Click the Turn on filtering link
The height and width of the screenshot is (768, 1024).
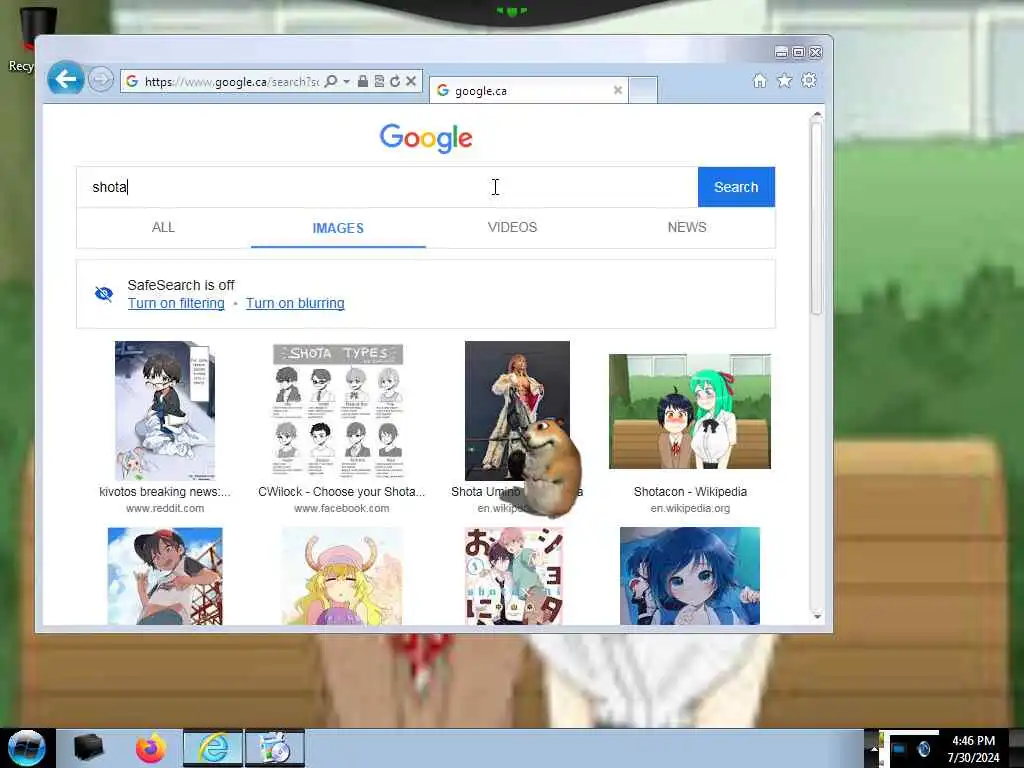pyautogui.click(x=176, y=303)
